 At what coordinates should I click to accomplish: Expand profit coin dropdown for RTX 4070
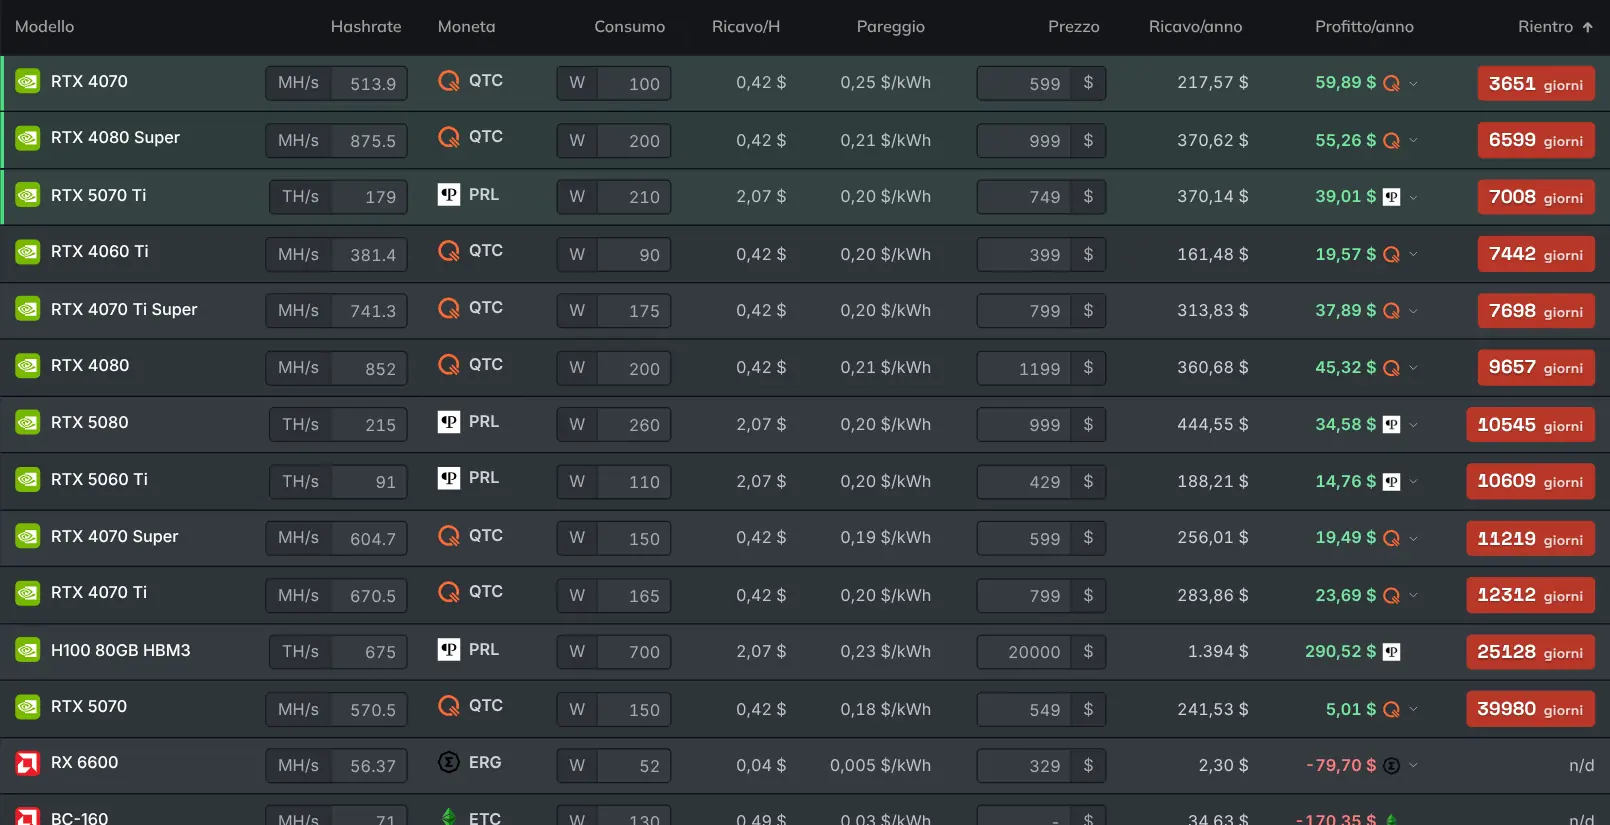pos(1413,84)
